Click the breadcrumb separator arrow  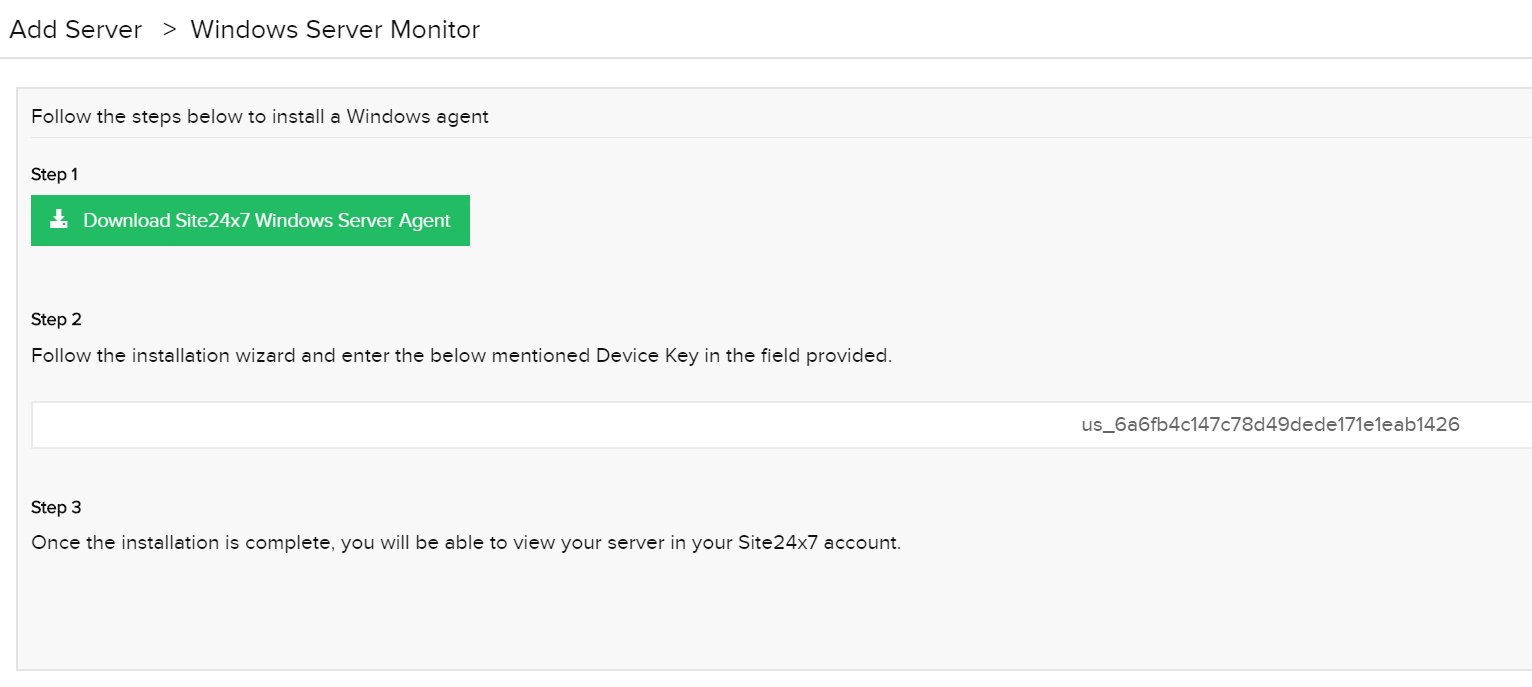coord(169,30)
